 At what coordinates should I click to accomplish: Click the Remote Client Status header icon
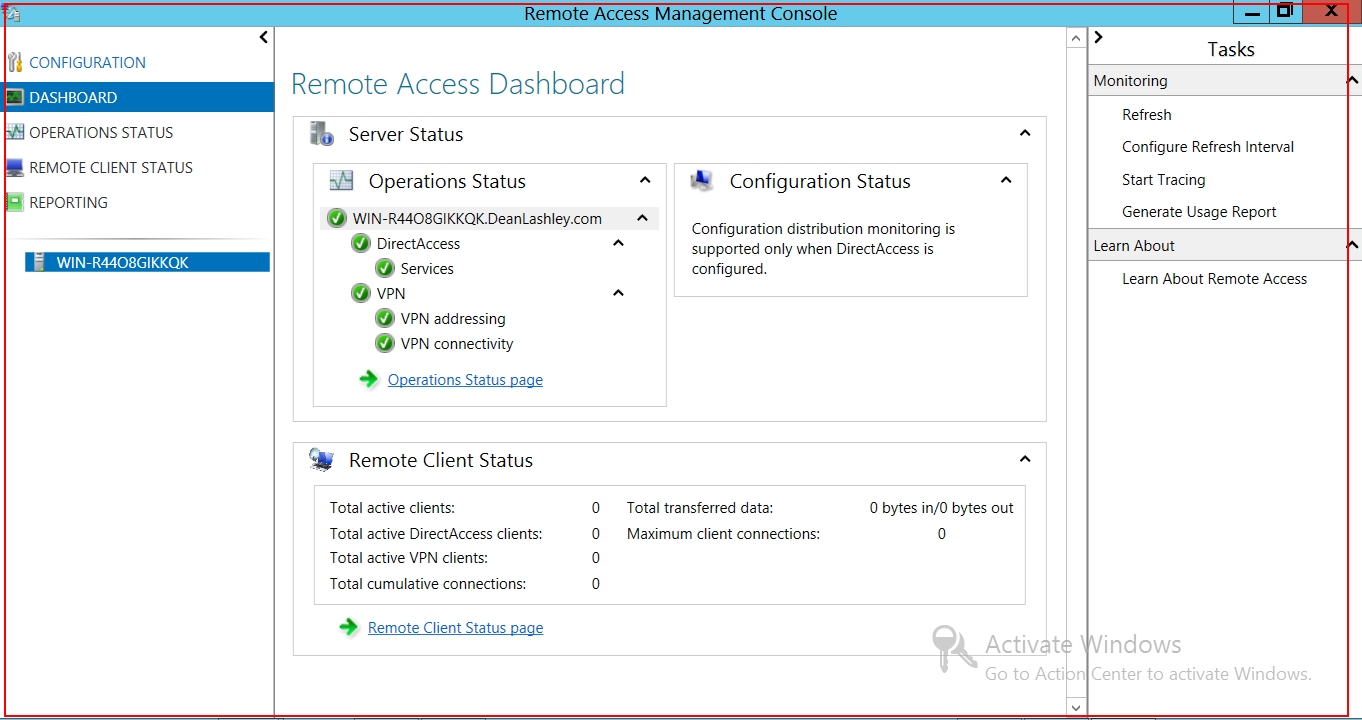click(x=321, y=460)
